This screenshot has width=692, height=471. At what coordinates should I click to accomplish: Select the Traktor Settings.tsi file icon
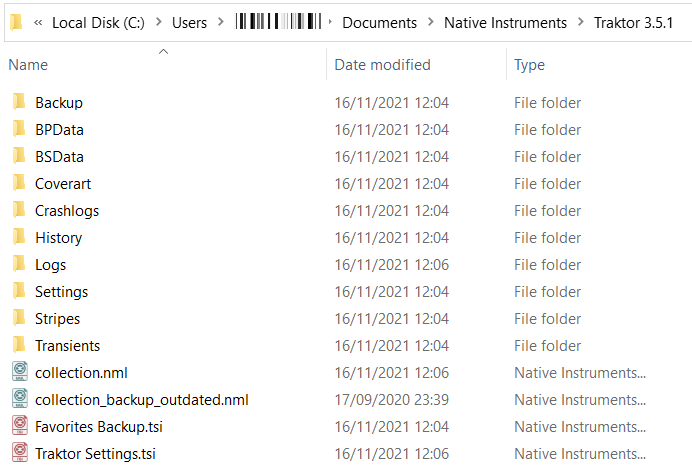(x=19, y=452)
